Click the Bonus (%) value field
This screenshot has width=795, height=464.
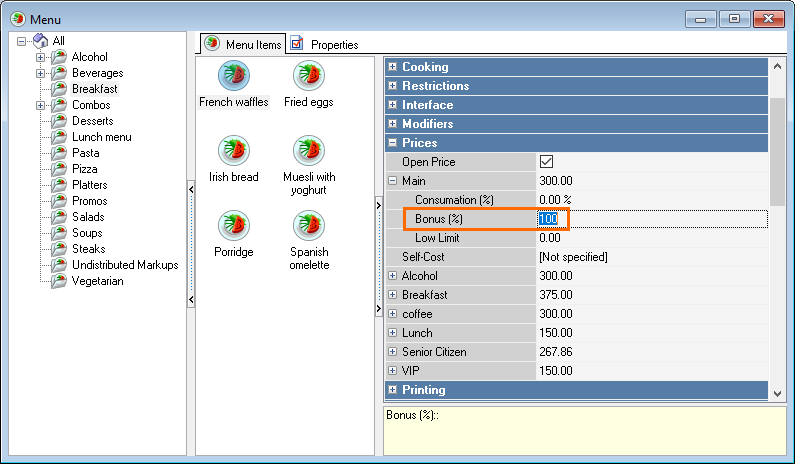[651, 219]
